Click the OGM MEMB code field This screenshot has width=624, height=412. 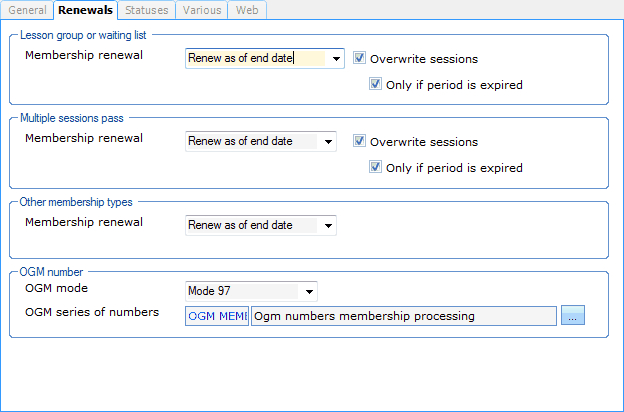(217, 316)
